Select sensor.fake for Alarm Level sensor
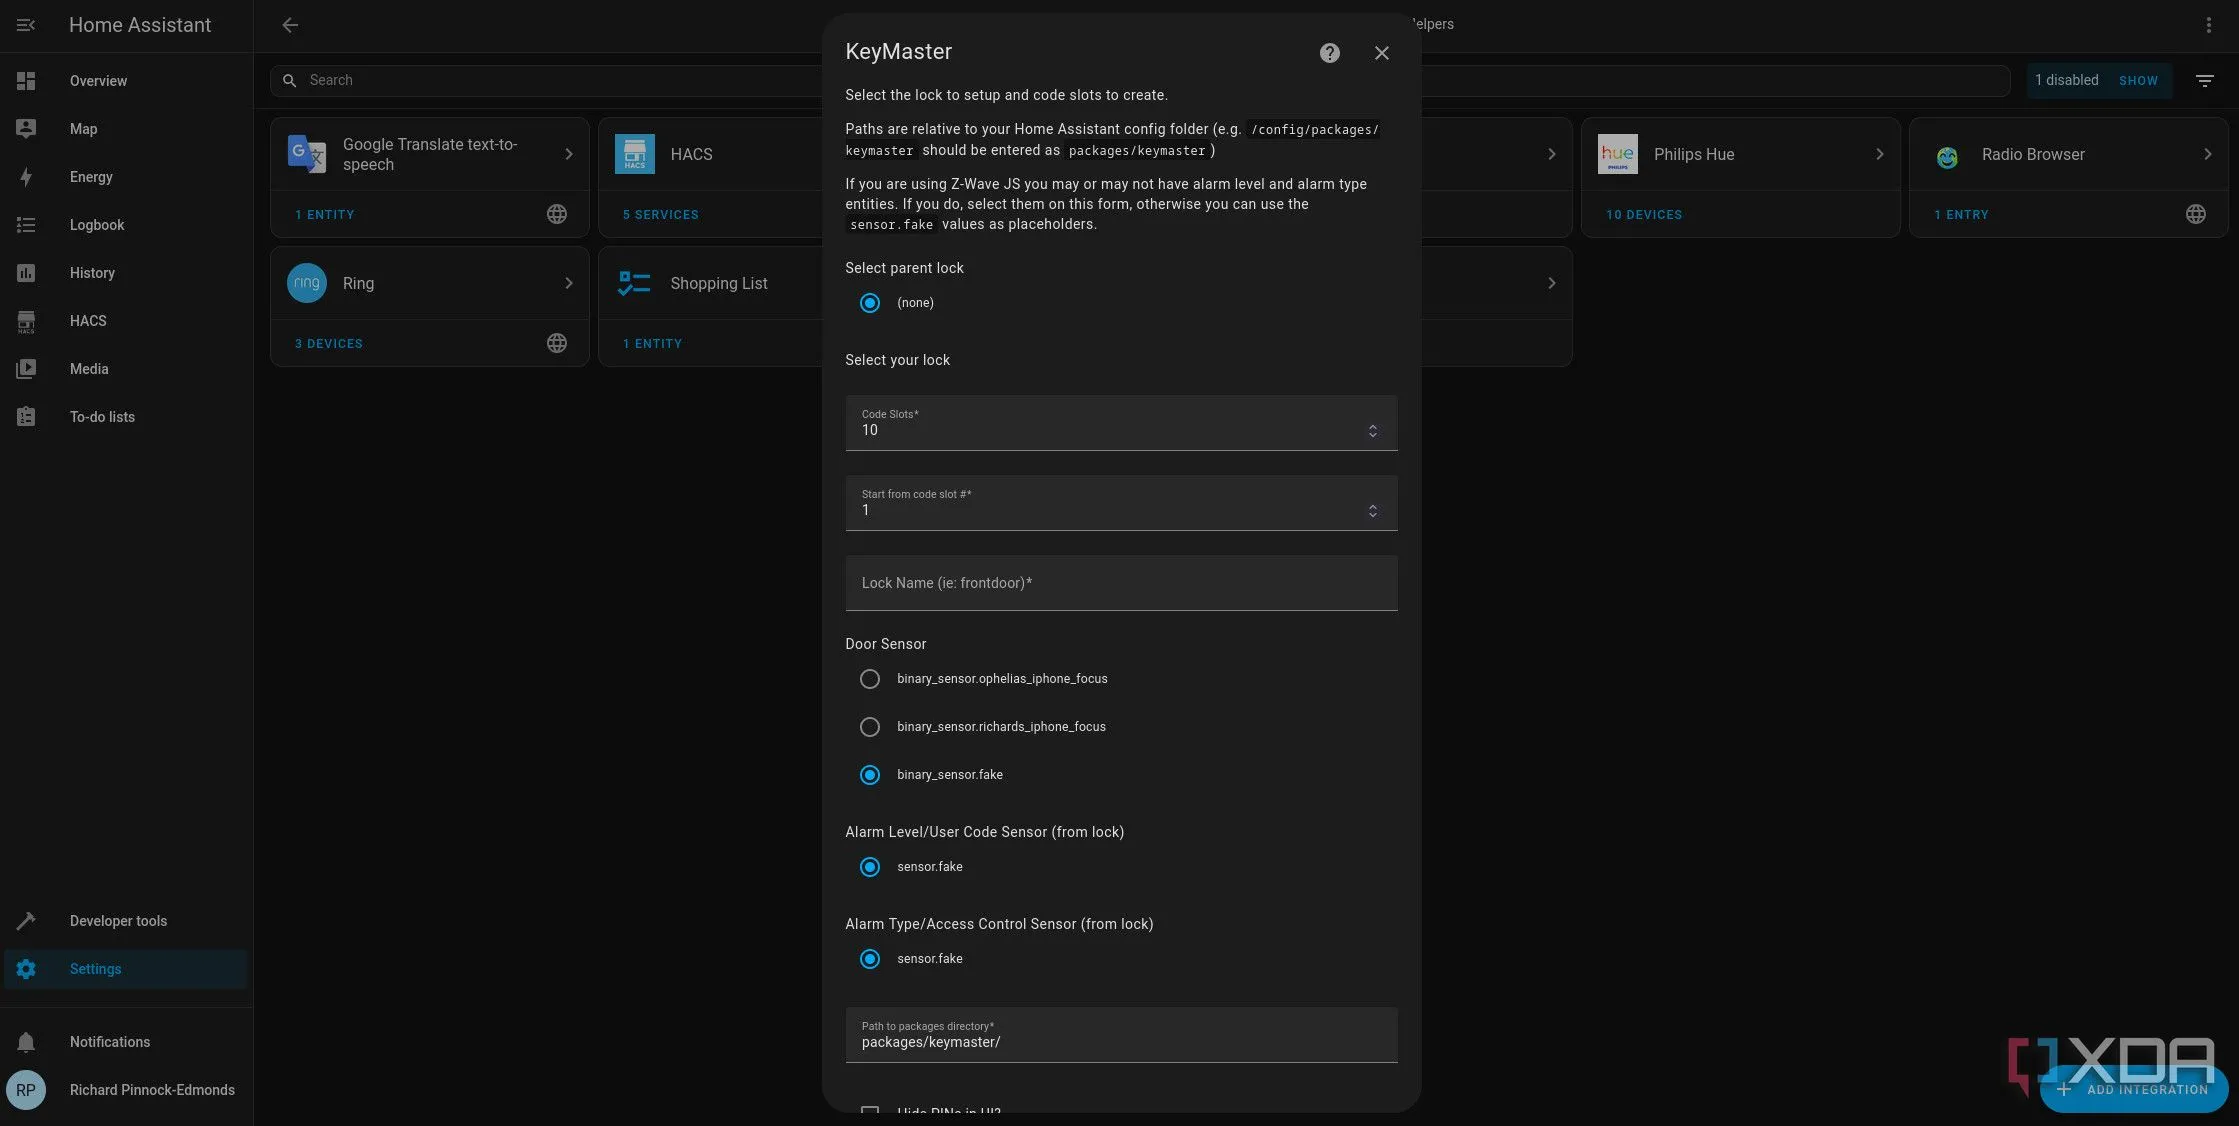2239x1126 pixels. 870,867
